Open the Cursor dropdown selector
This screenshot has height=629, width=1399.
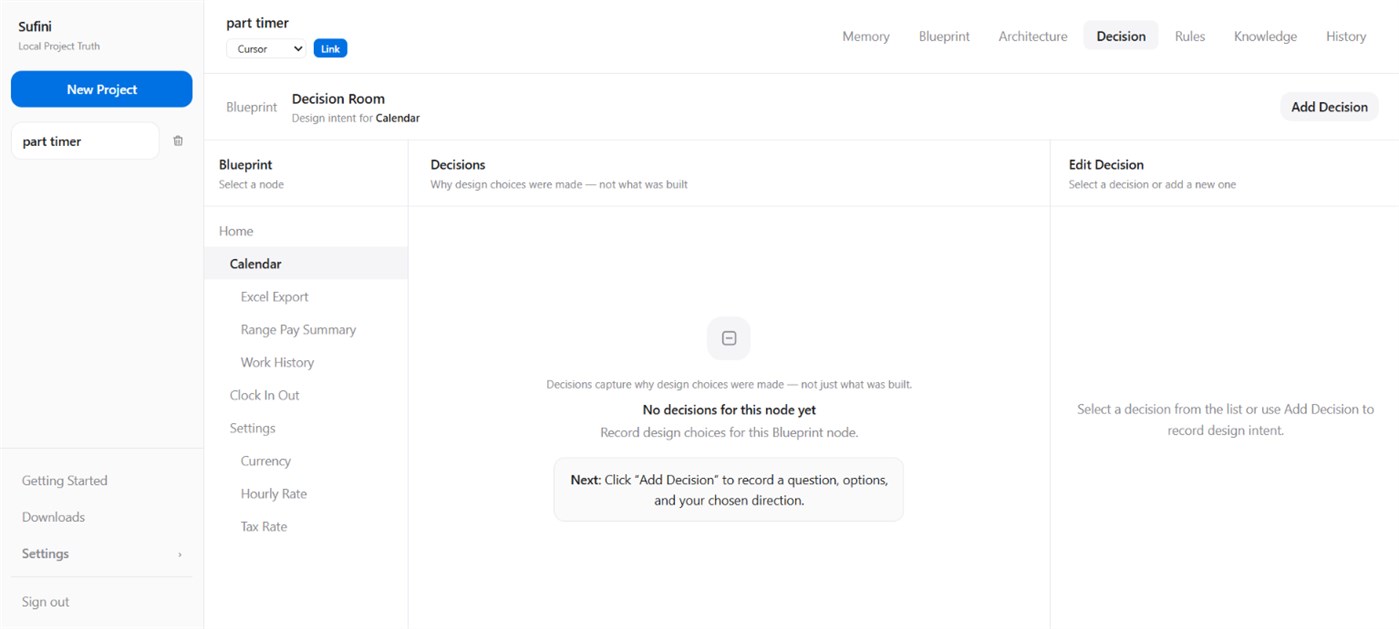tap(266, 48)
